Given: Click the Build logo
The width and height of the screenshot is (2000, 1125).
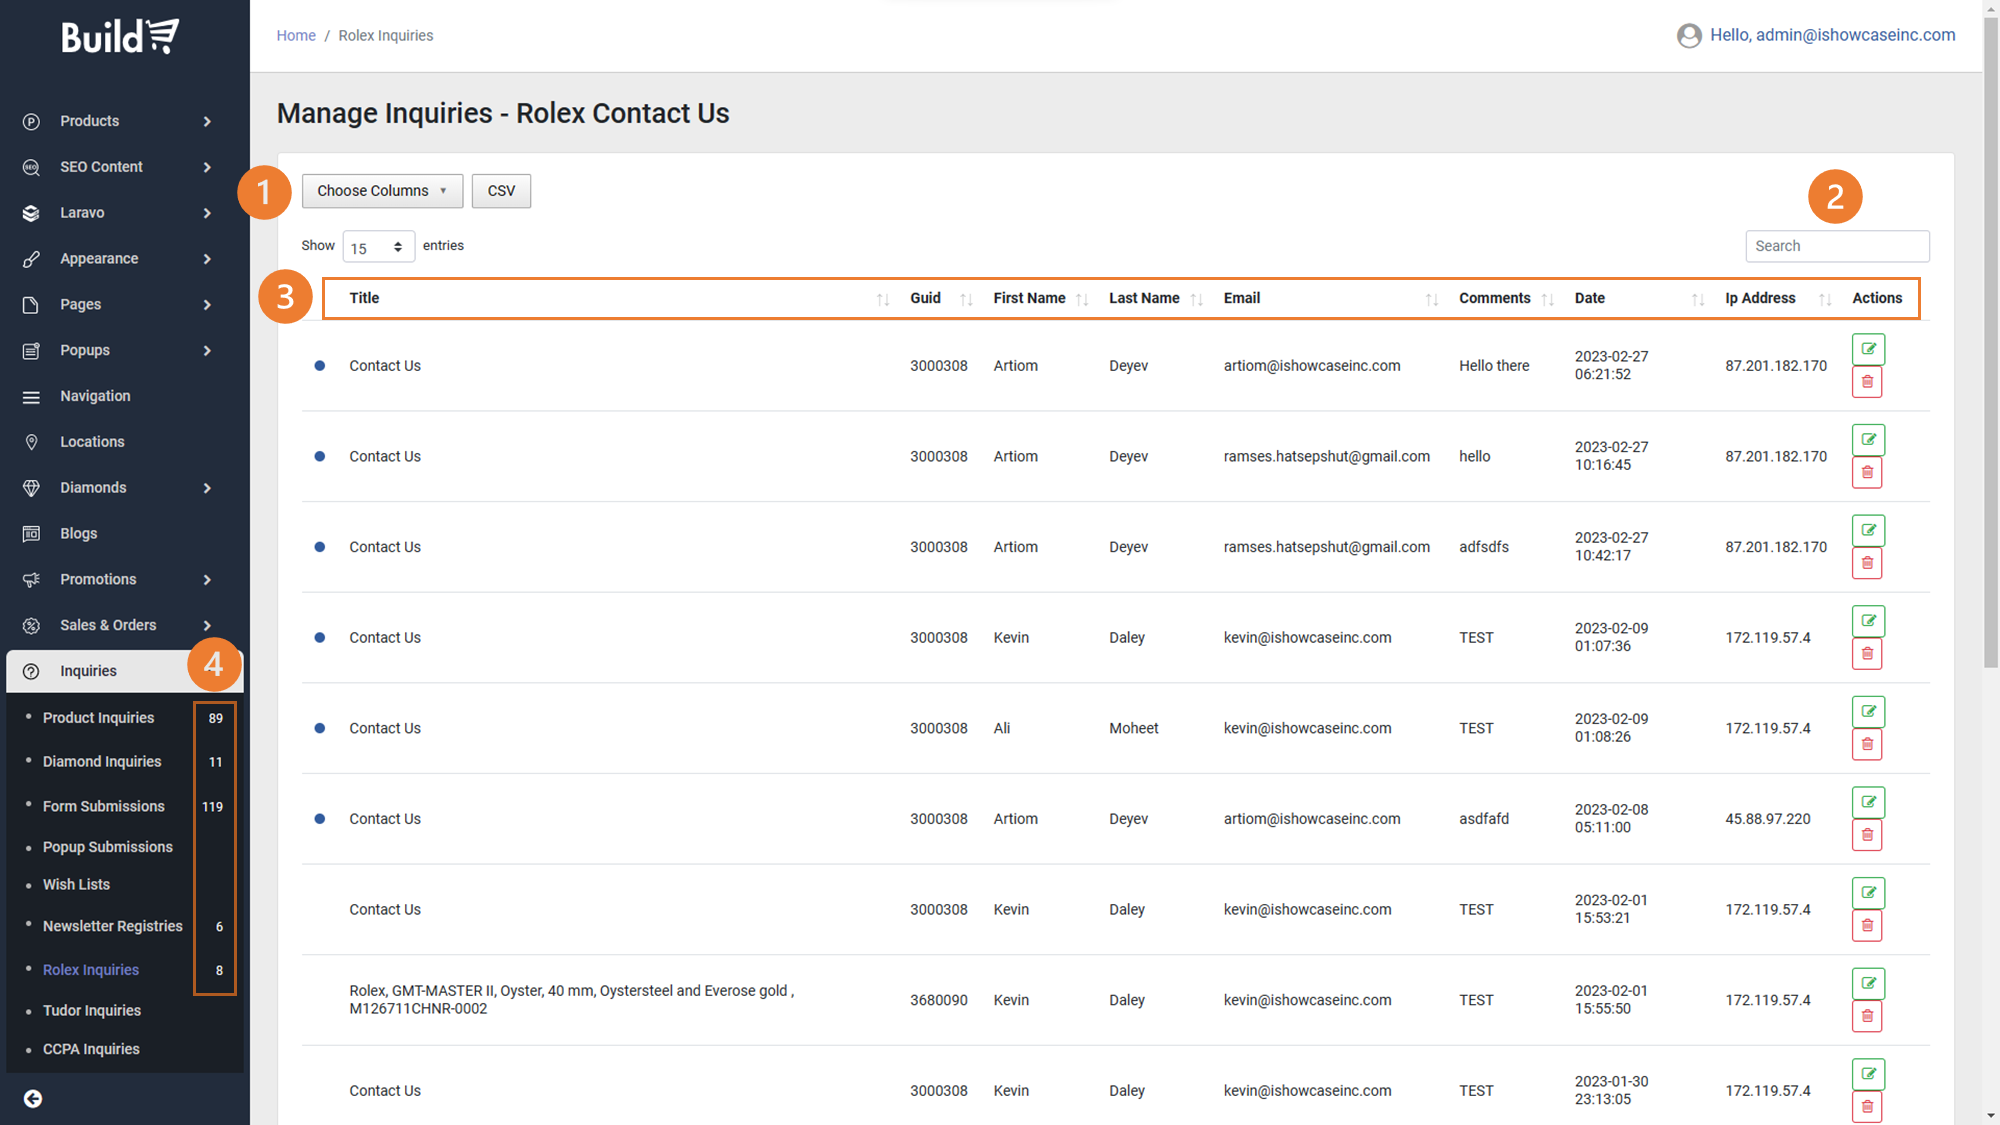Looking at the screenshot, I should pyautogui.click(x=120, y=37).
